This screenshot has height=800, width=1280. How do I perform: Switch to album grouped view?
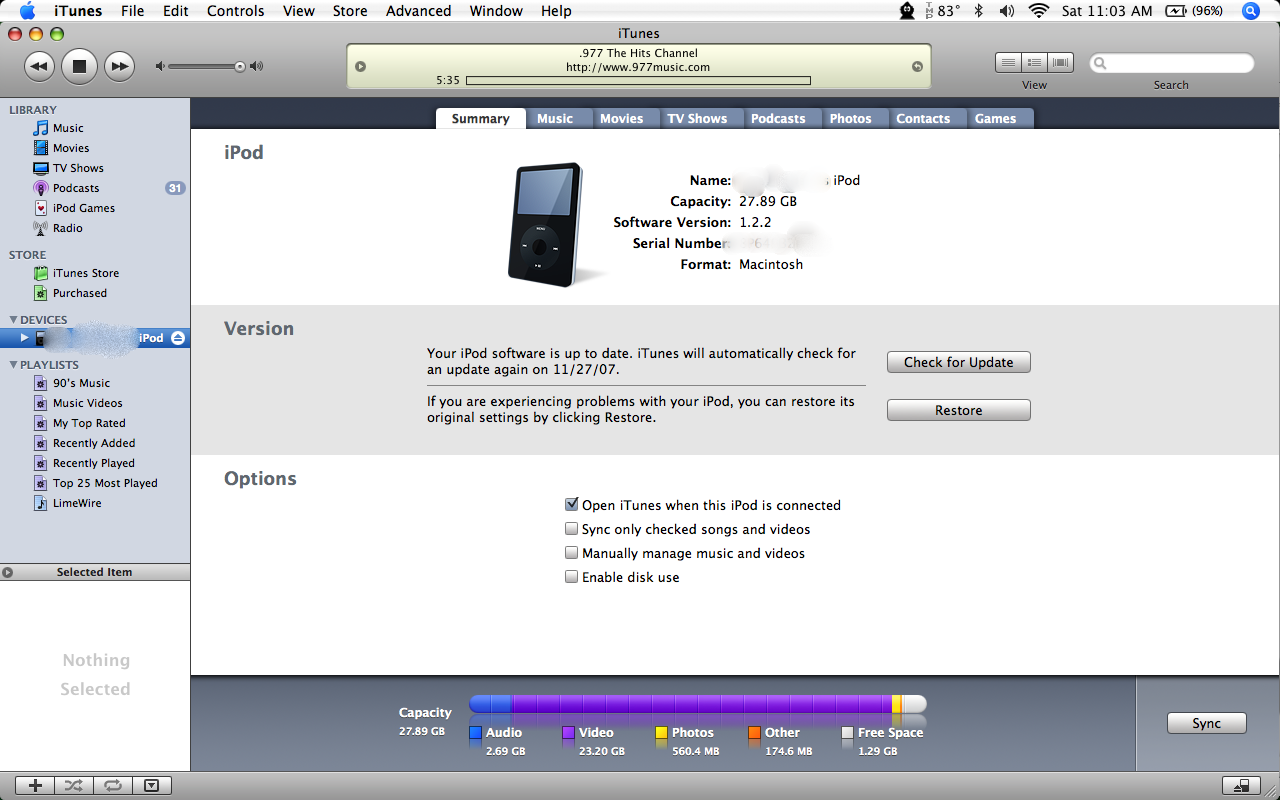coord(1034,62)
